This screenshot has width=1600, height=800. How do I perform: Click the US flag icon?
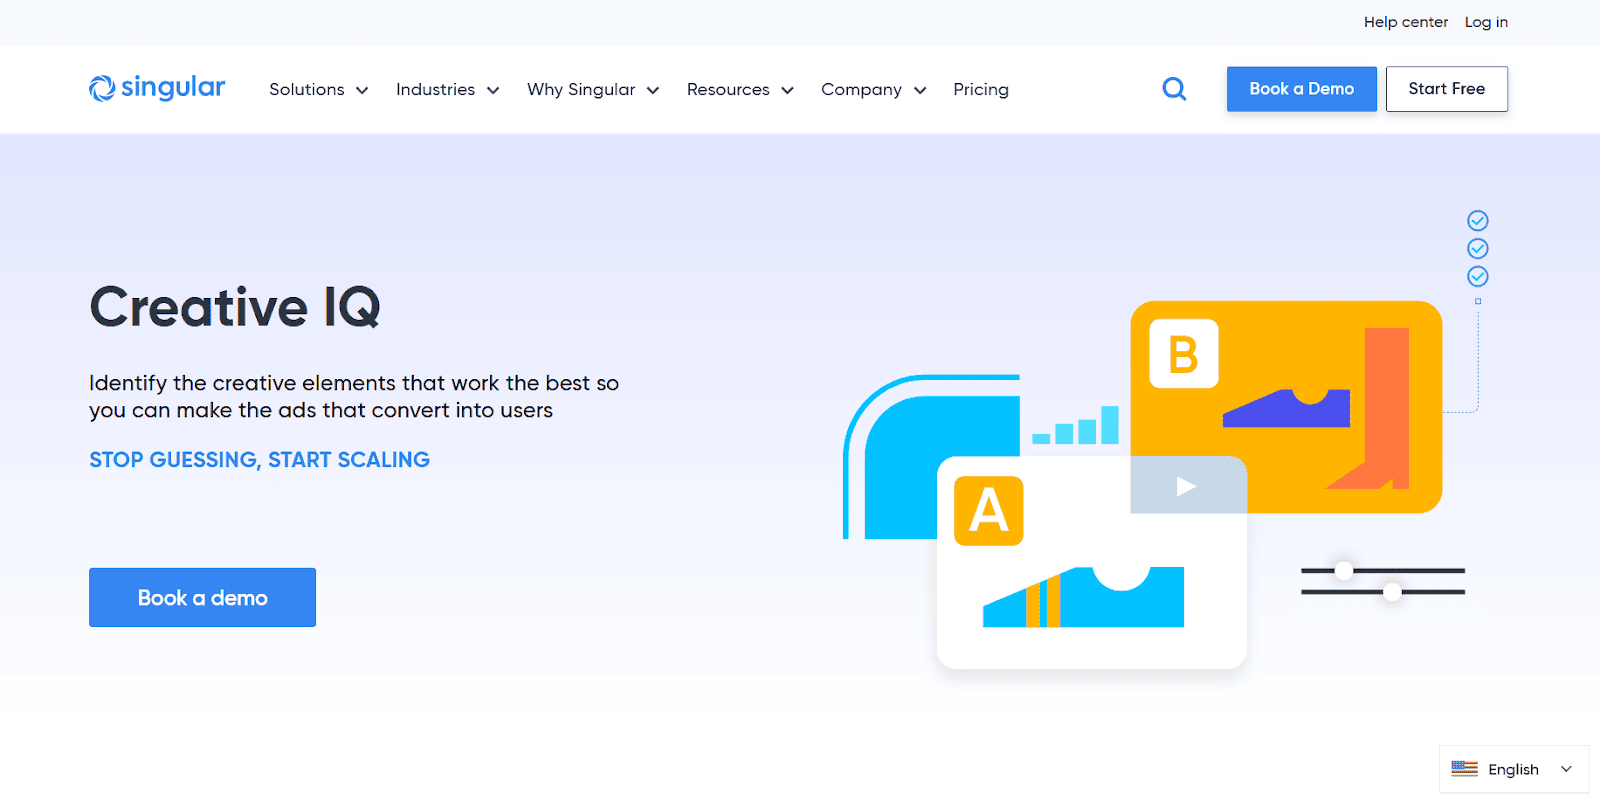(x=1464, y=769)
